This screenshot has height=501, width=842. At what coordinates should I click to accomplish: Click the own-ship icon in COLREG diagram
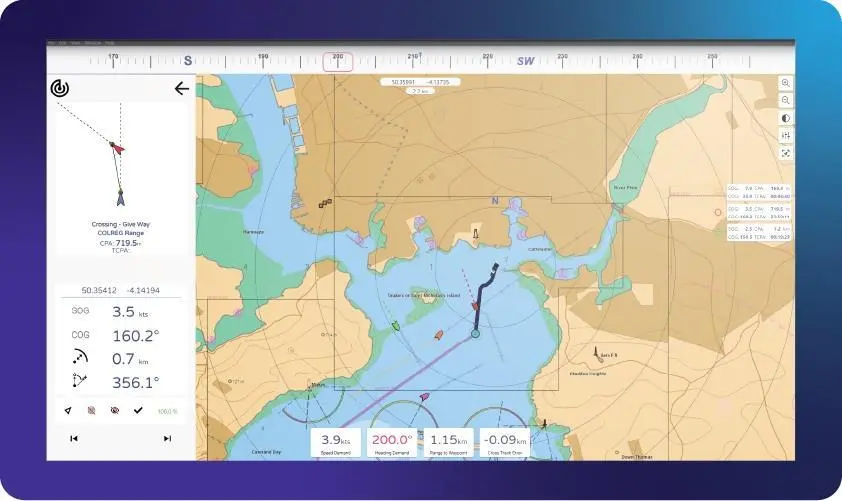point(121,199)
